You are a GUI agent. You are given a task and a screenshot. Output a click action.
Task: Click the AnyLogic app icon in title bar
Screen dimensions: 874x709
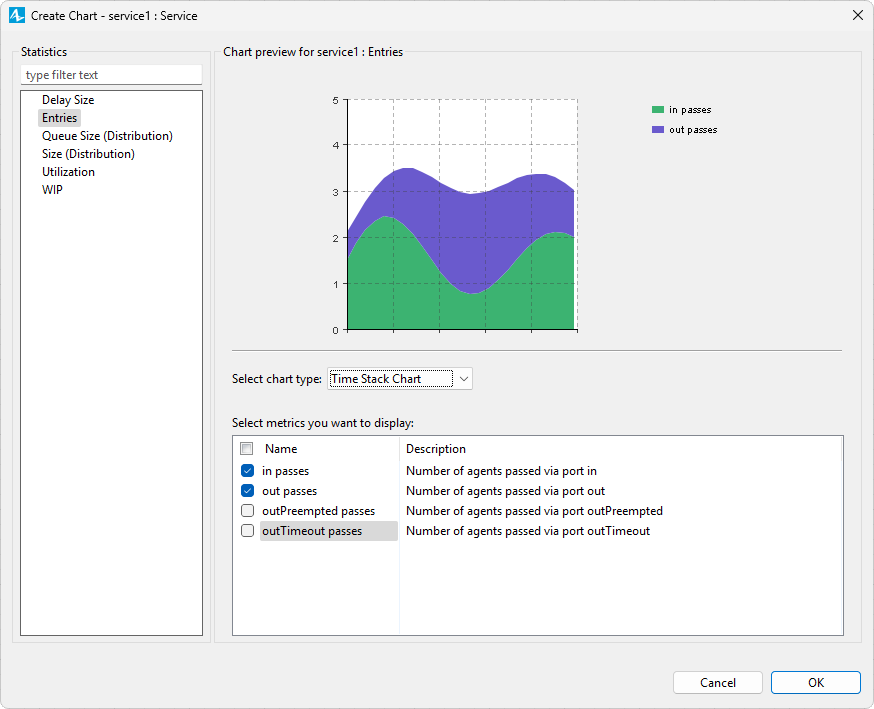(16, 15)
